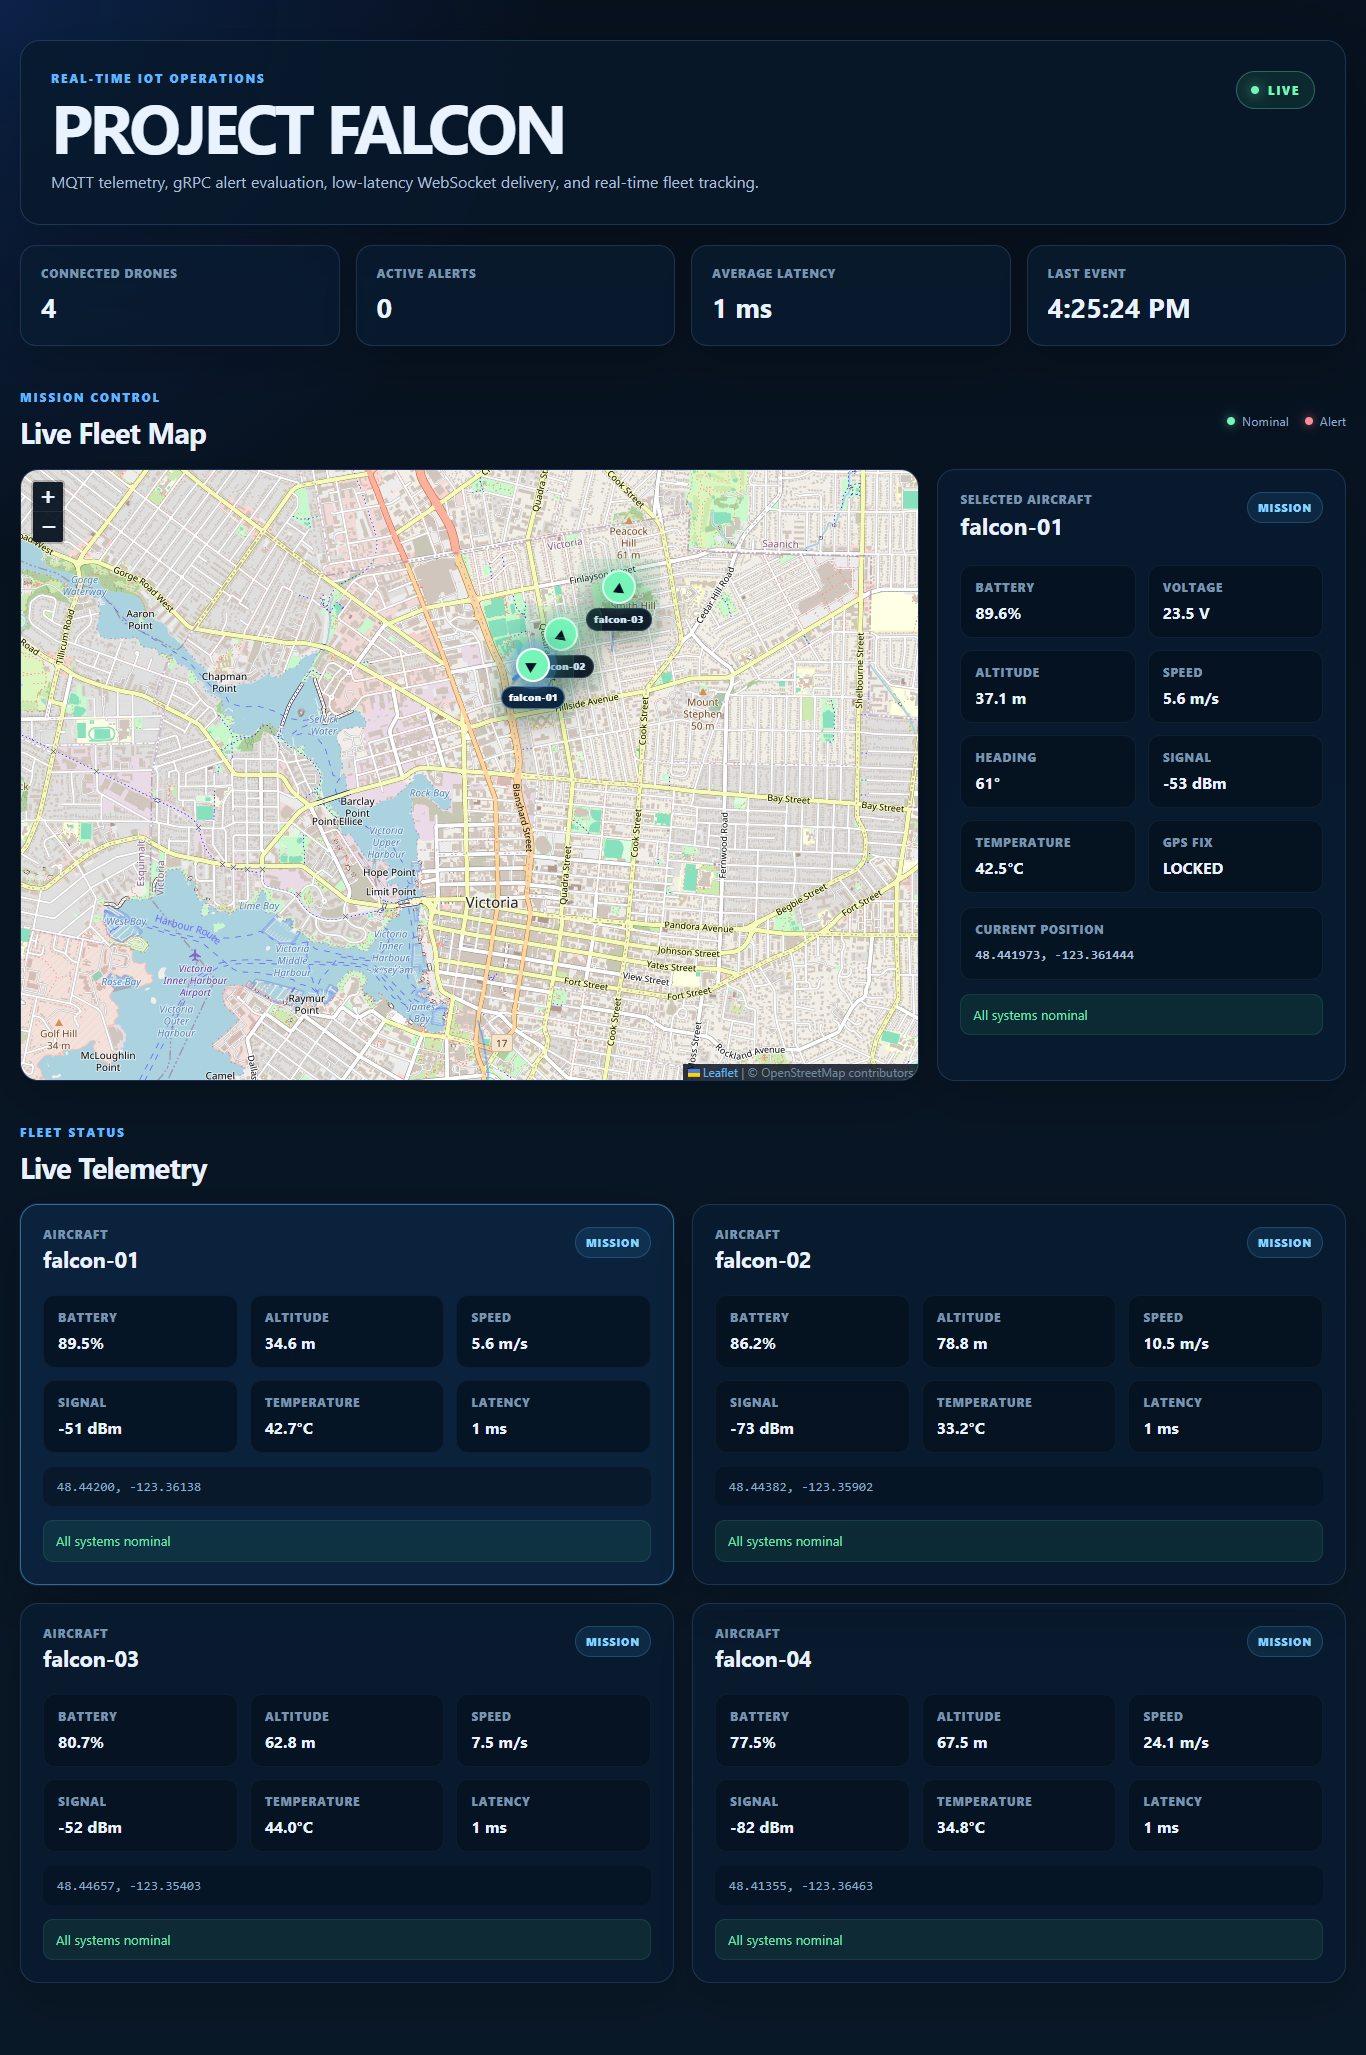Zoom in on the fleet map
Viewport: 1366px width, 2055px height.
pos(47,497)
